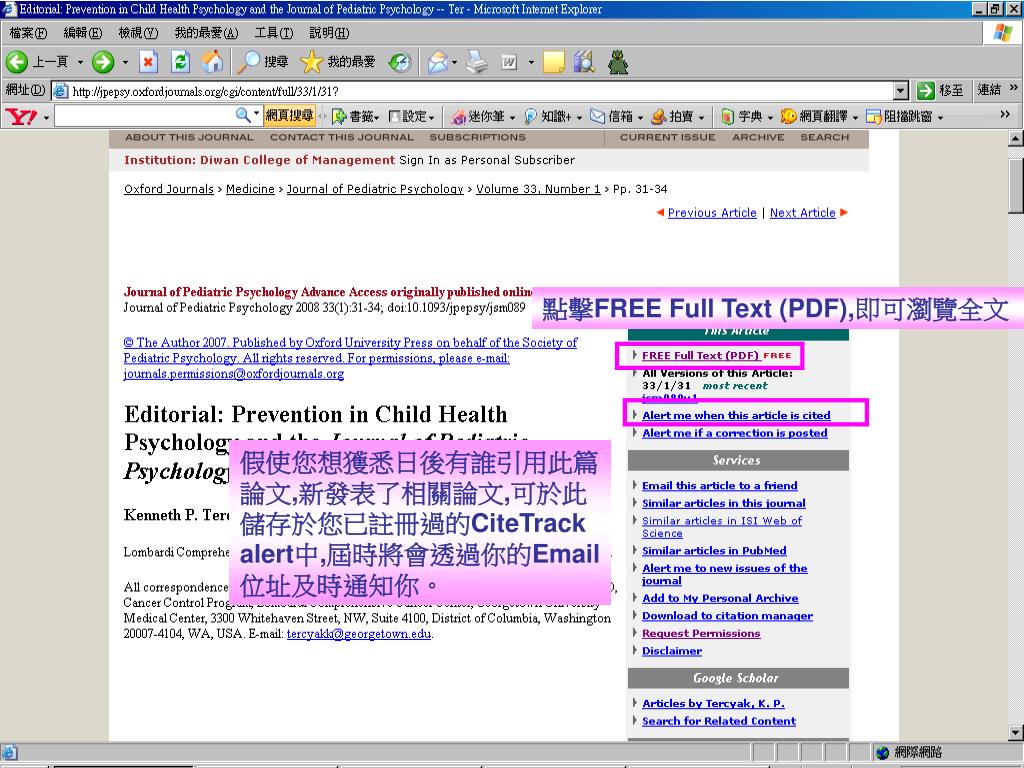The height and width of the screenshot is (768, 1024).
Task: Click the Yahoo 網頁搜尋 search button
Action: point(289,116)
